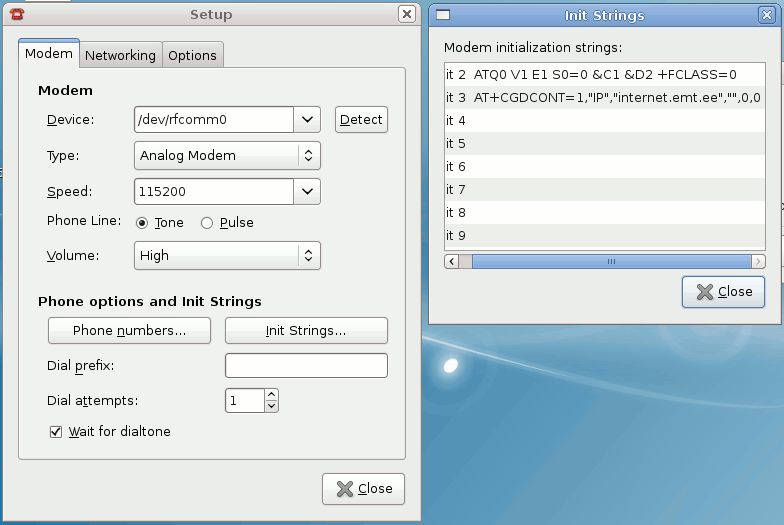Viewport: 784px width, 525px height.
Task: Select the empty init string row 8
Action: (604, 212)
